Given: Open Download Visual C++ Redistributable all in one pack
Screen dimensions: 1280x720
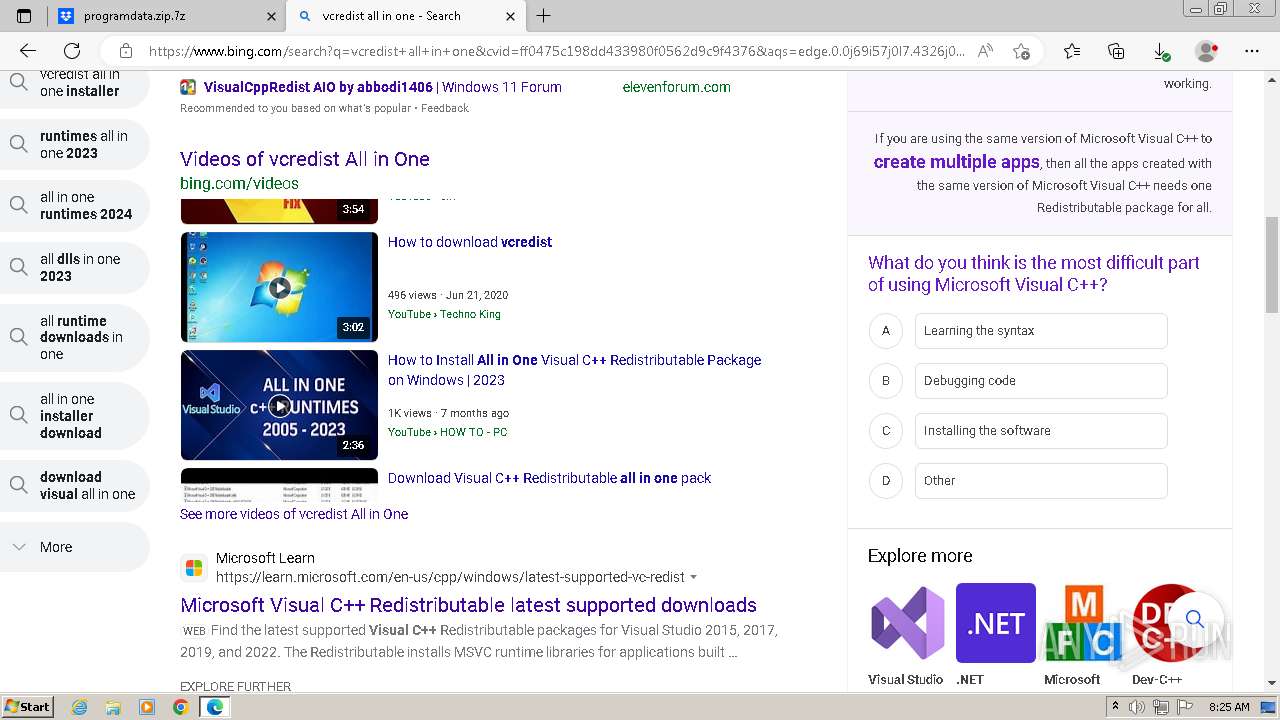Looking at the screenshot, I should [x=549, y=478].
